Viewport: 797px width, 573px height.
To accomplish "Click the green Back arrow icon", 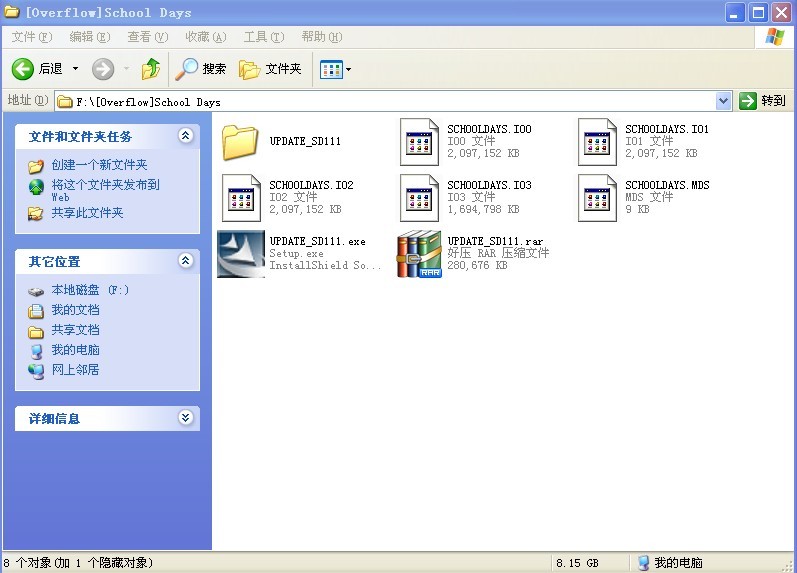I will pyautogui.click(x=23, y=69).
